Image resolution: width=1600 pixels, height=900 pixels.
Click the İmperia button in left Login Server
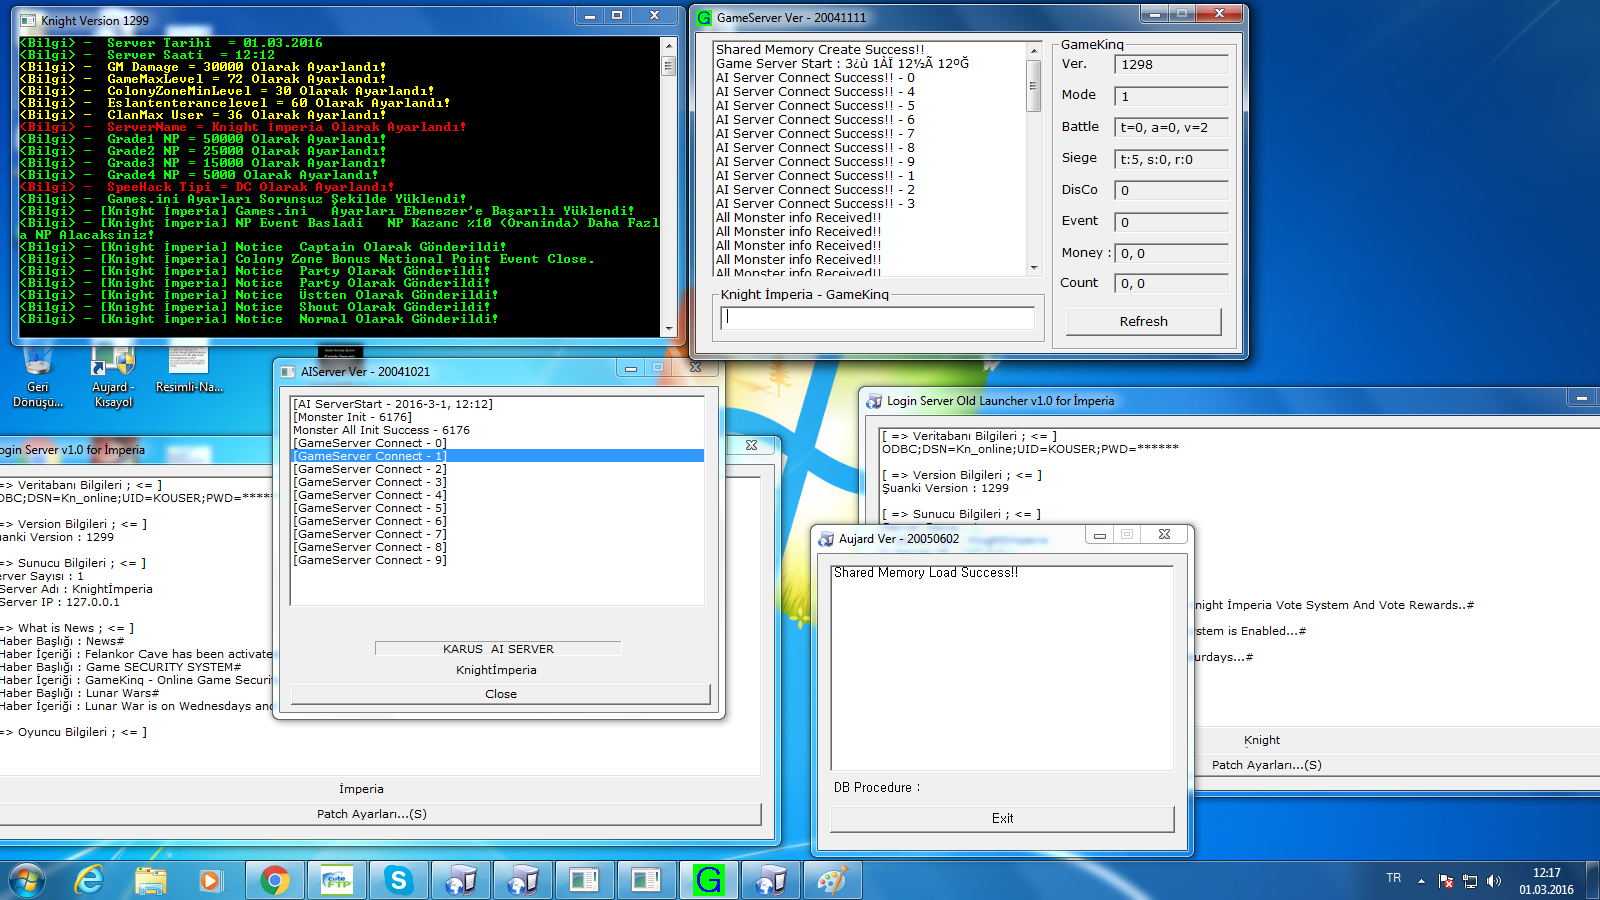pyautogui.click(x=361, y=789)
